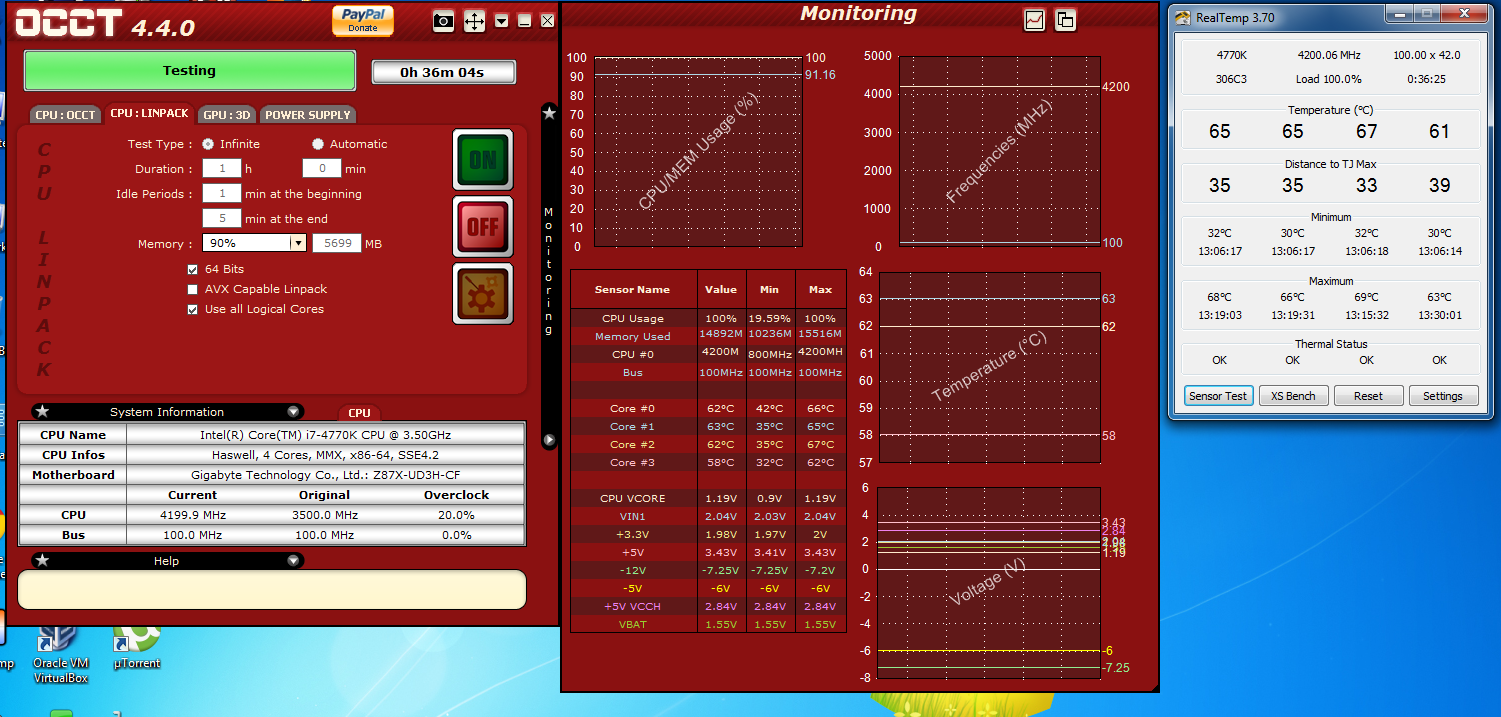Click the red OFF stop test button
The height and width of the screenshot is (717, 1501).
click(483, 227)
